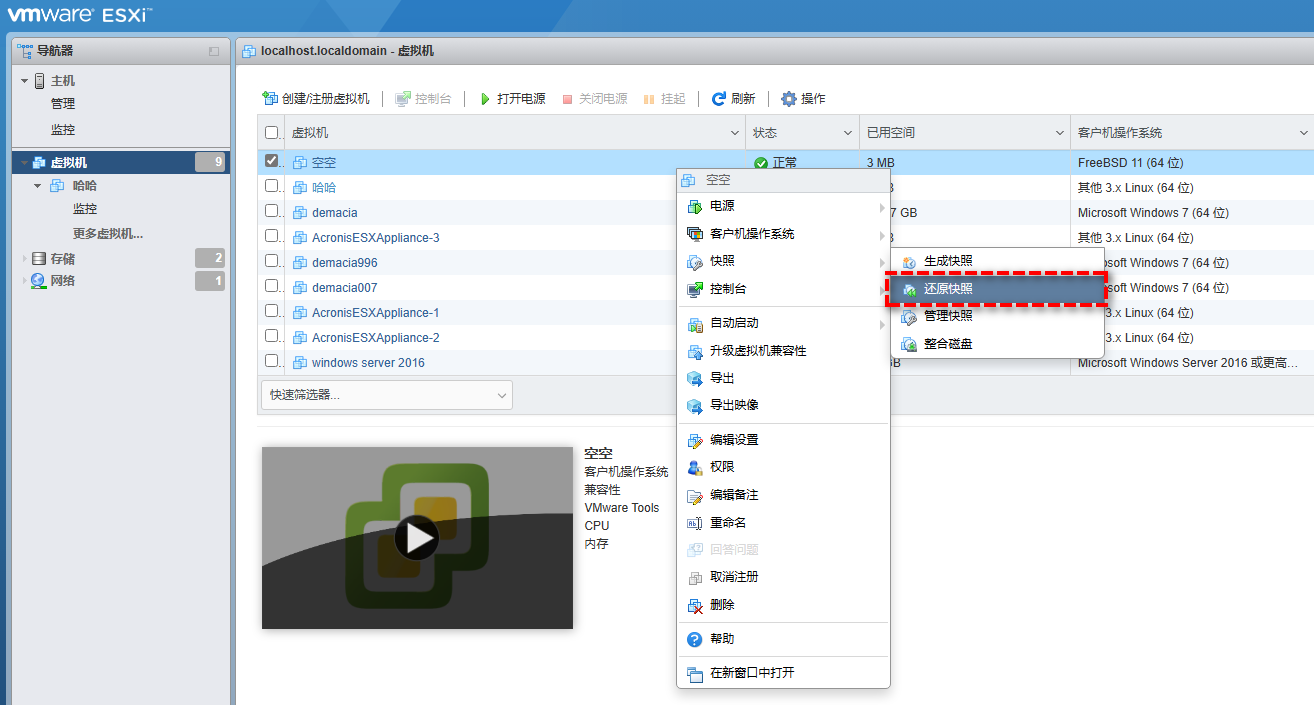
Task: Collapse the 主机 tree node
Action: pos(25,81)
